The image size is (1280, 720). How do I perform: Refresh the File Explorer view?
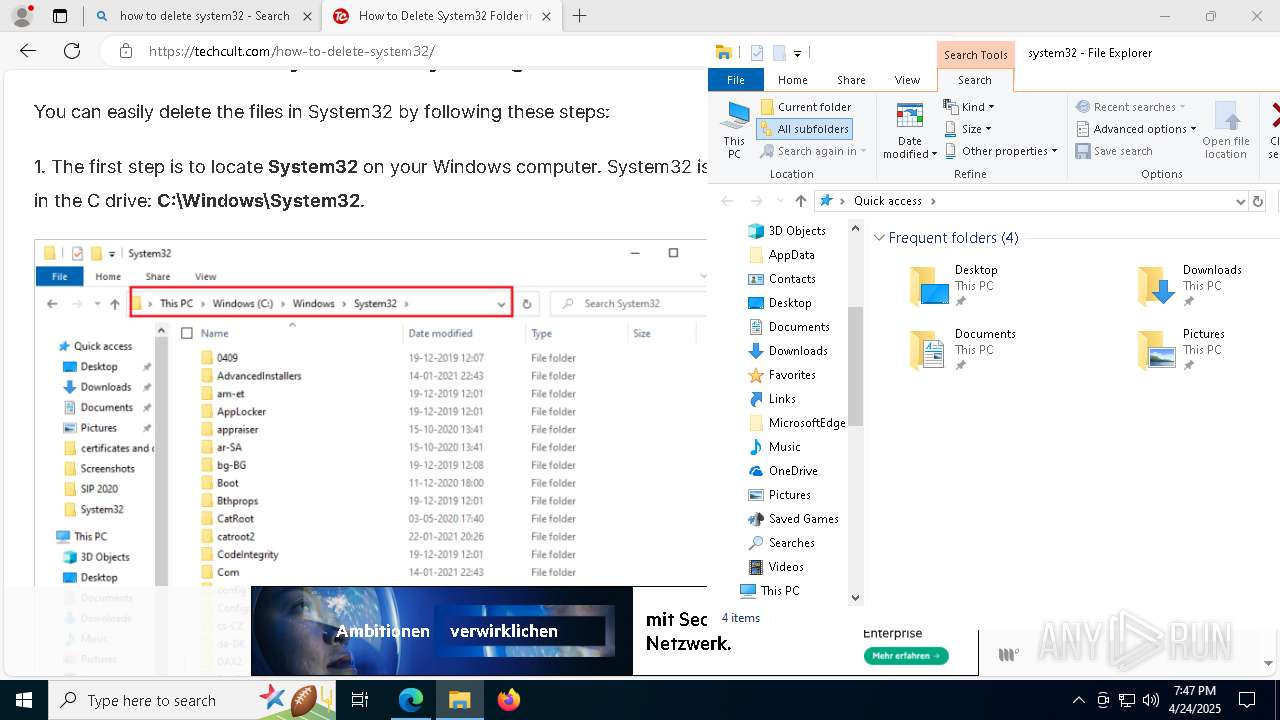(x=1259, y=201)
